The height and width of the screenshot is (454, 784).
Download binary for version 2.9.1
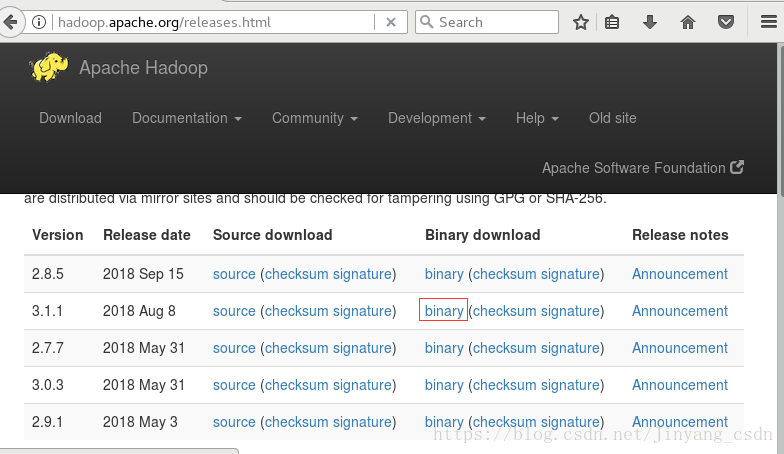click(x=444, y=422)
